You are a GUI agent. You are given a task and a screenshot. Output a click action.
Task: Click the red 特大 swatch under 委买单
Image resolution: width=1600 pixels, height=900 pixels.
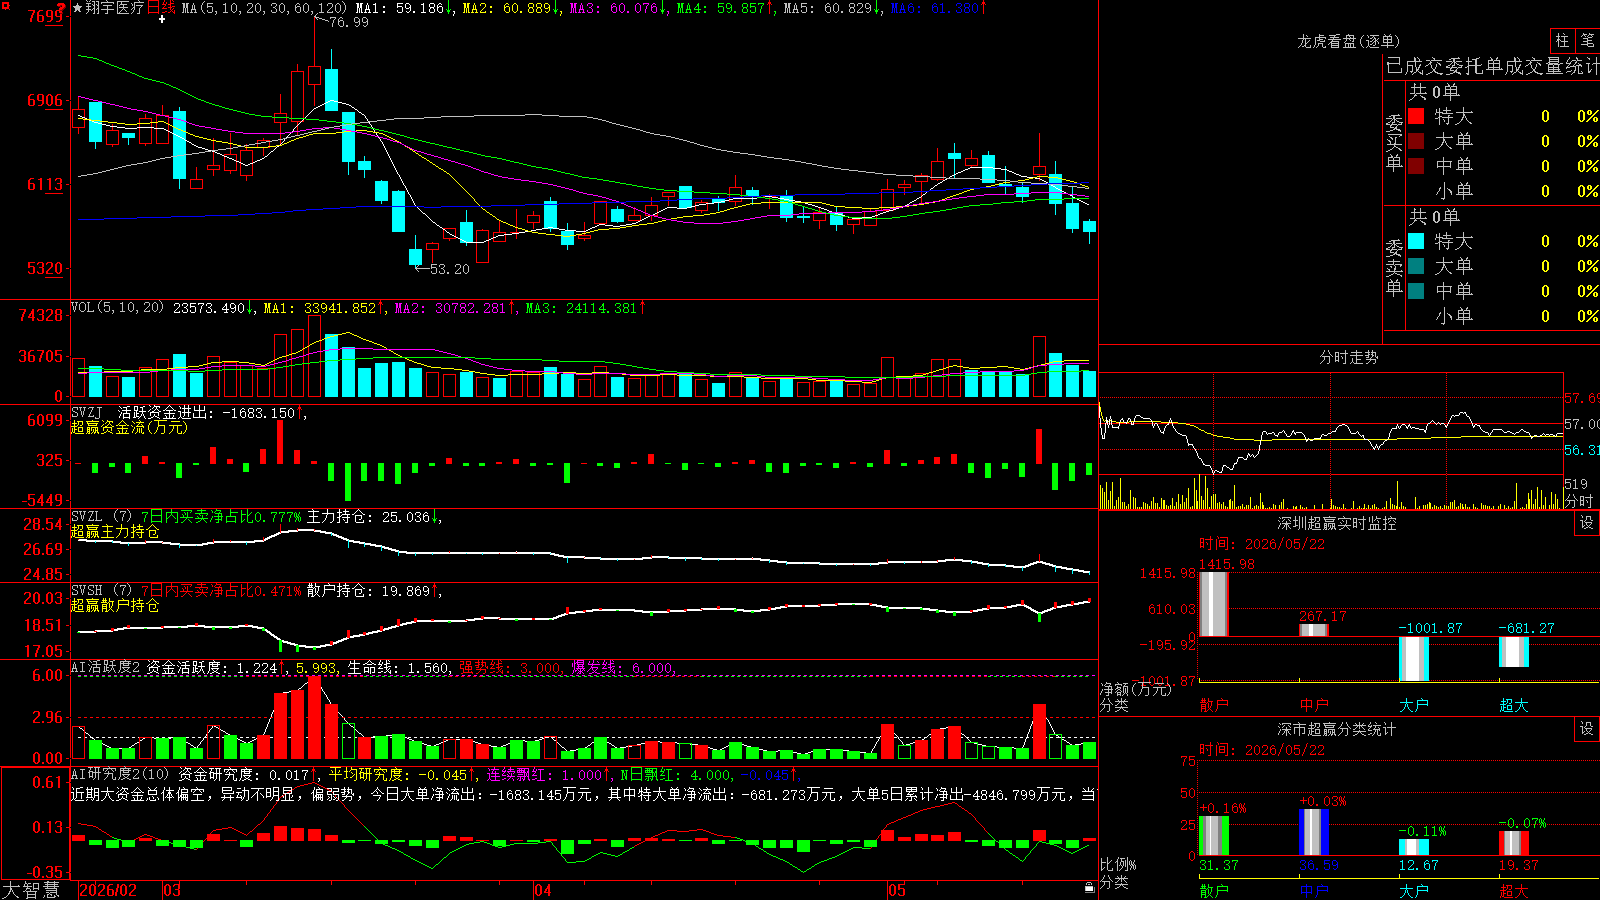[x=1416, y=116]
